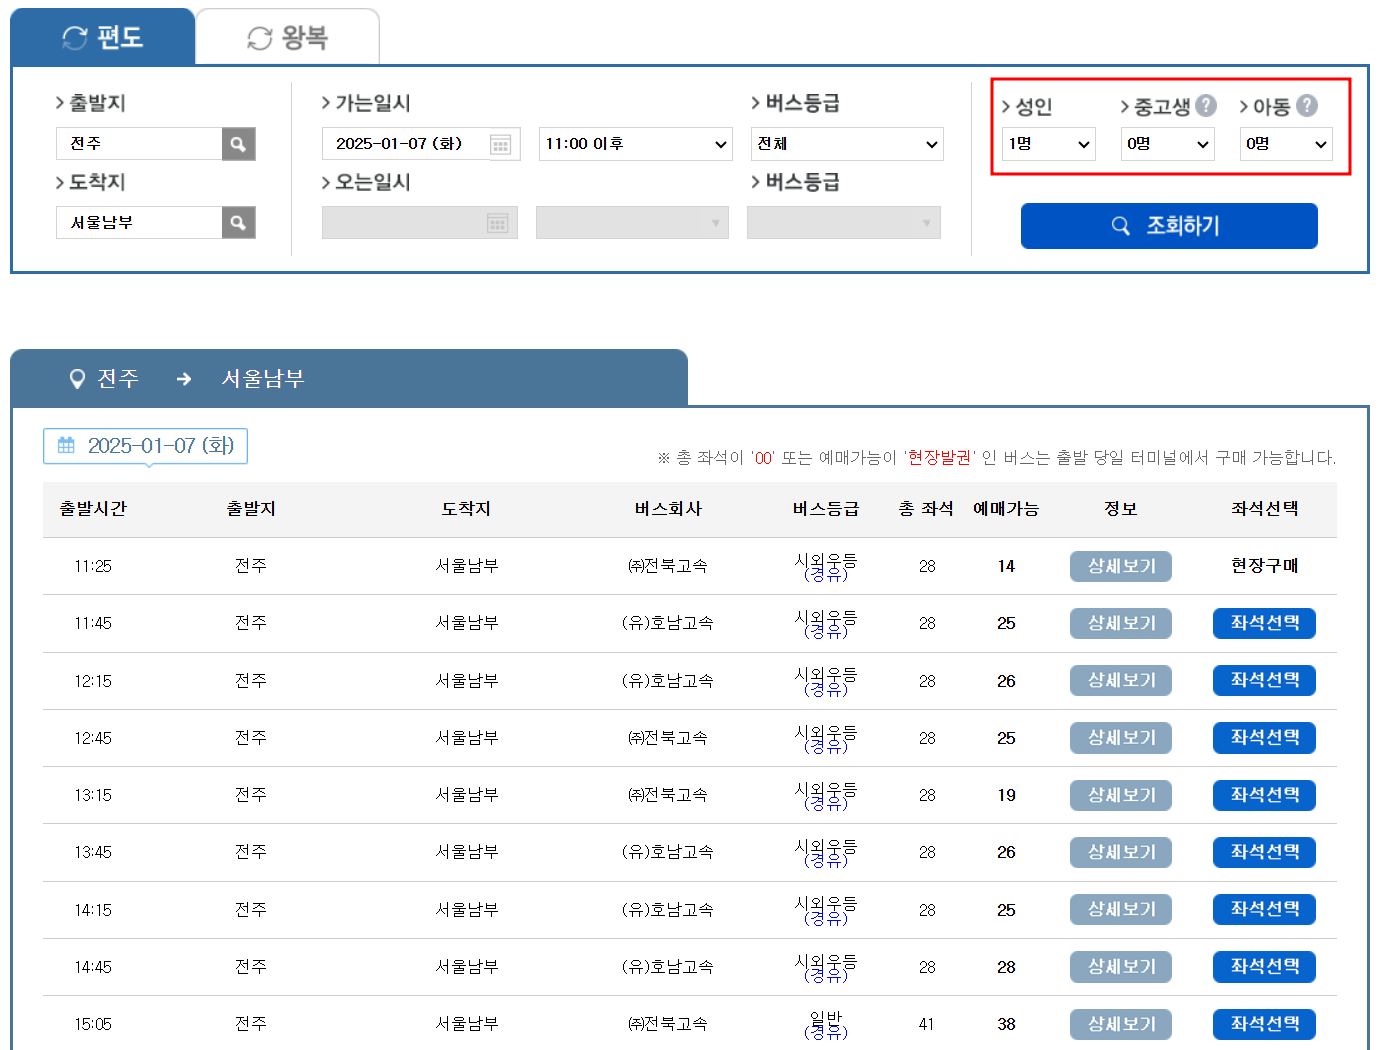Viewport: 1385px width, 1050px height.
Task: Click the 현장구매 text in the 11:25 row
Action: coord(1264,566)
